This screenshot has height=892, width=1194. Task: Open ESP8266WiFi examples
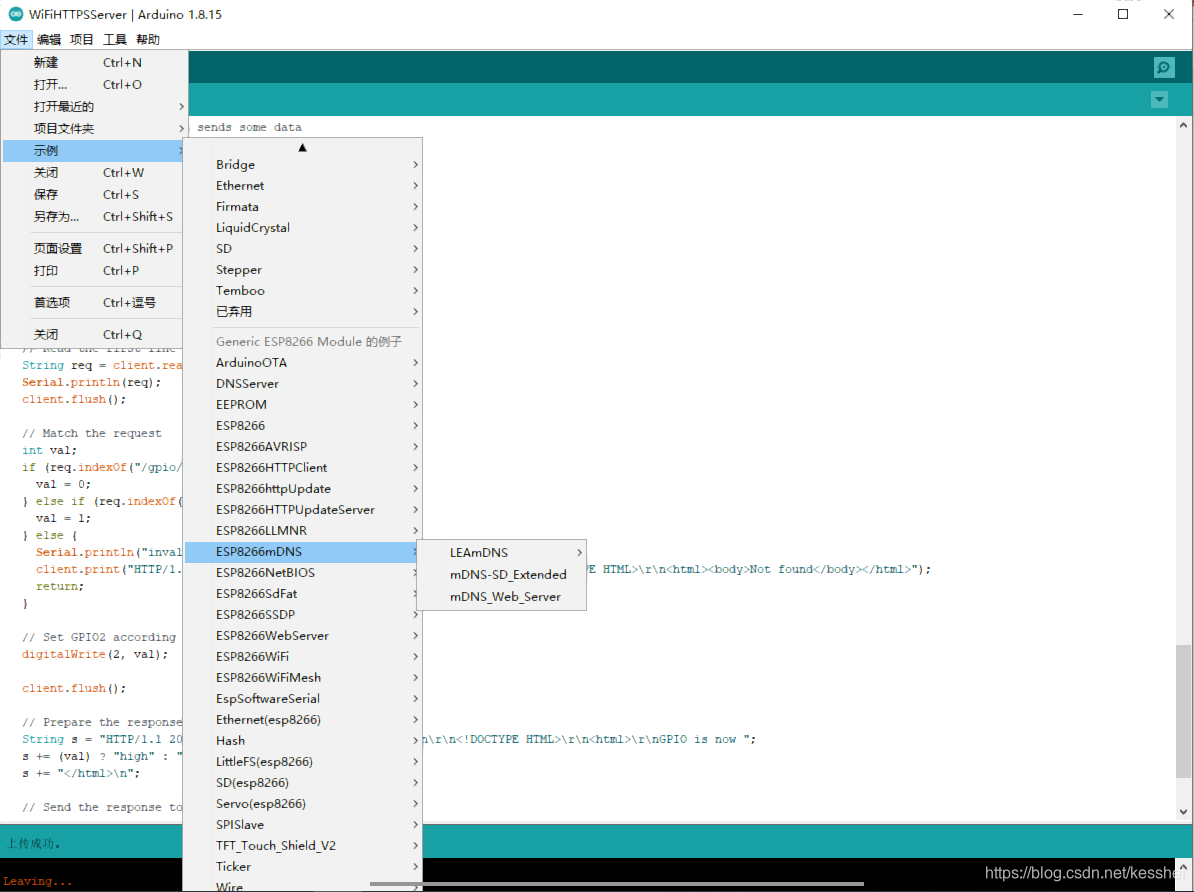point(303,657)
